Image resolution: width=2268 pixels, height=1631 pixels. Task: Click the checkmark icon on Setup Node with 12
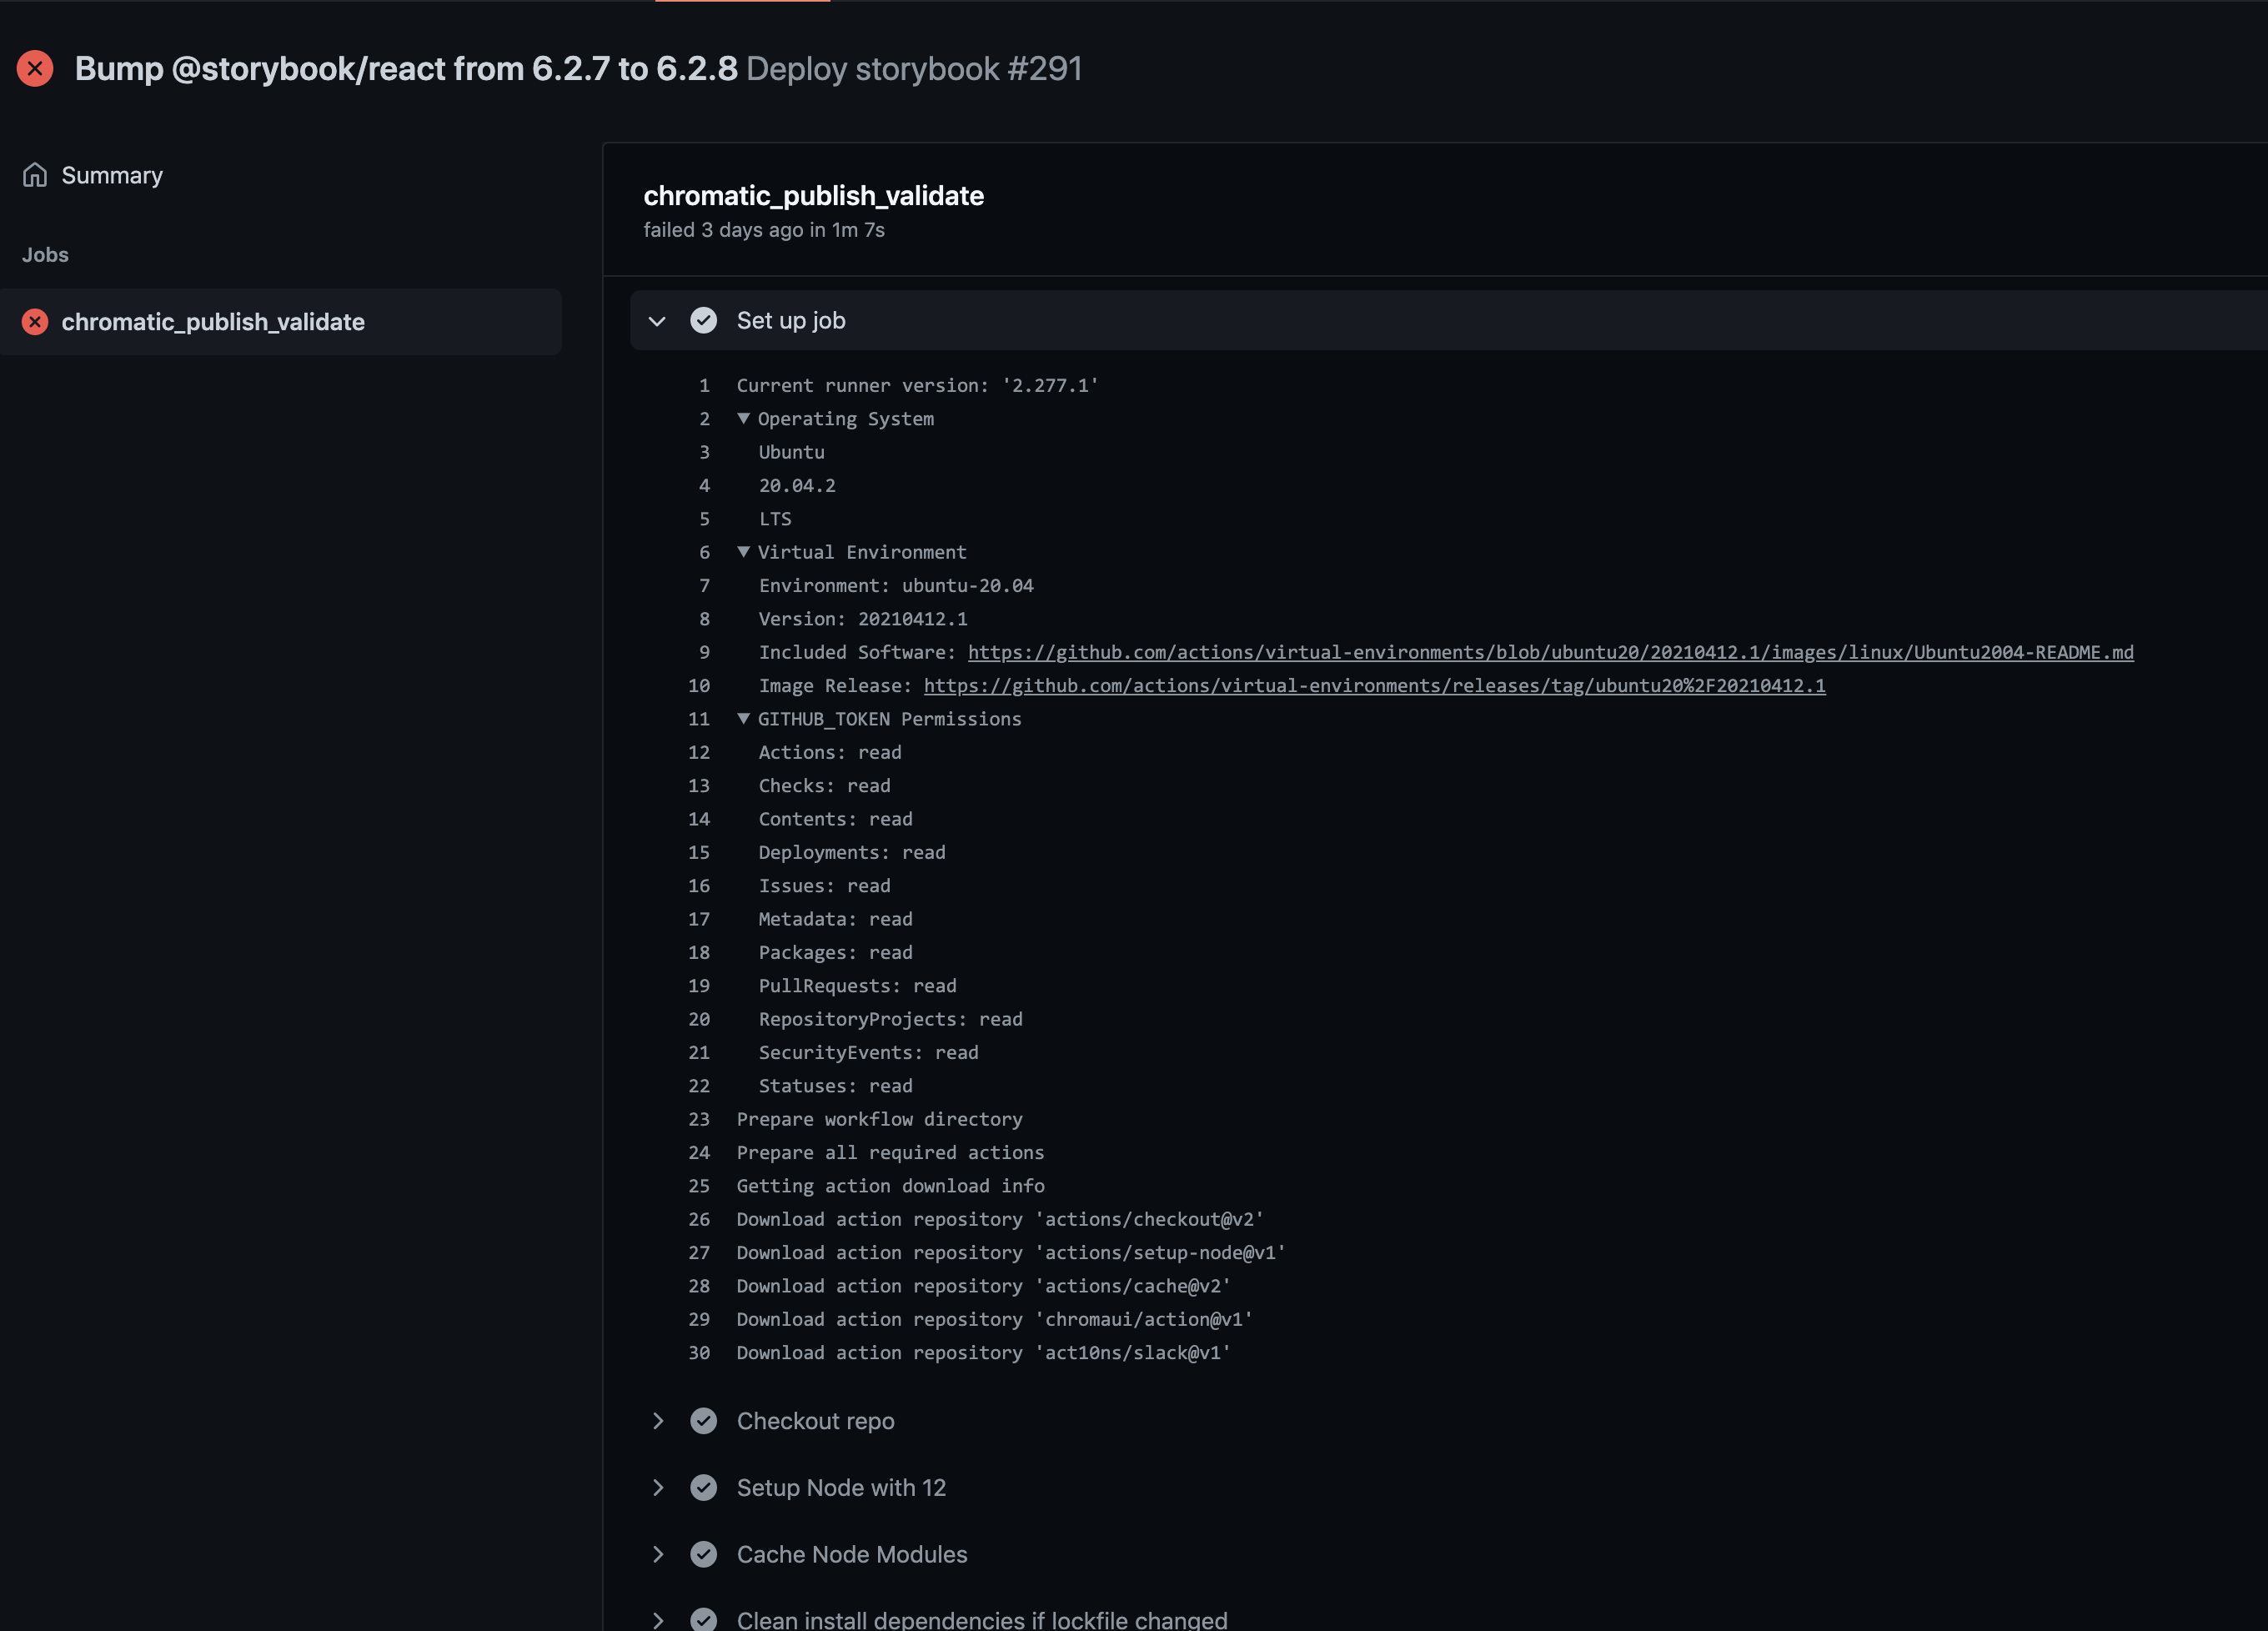[x=704, y=1488]
